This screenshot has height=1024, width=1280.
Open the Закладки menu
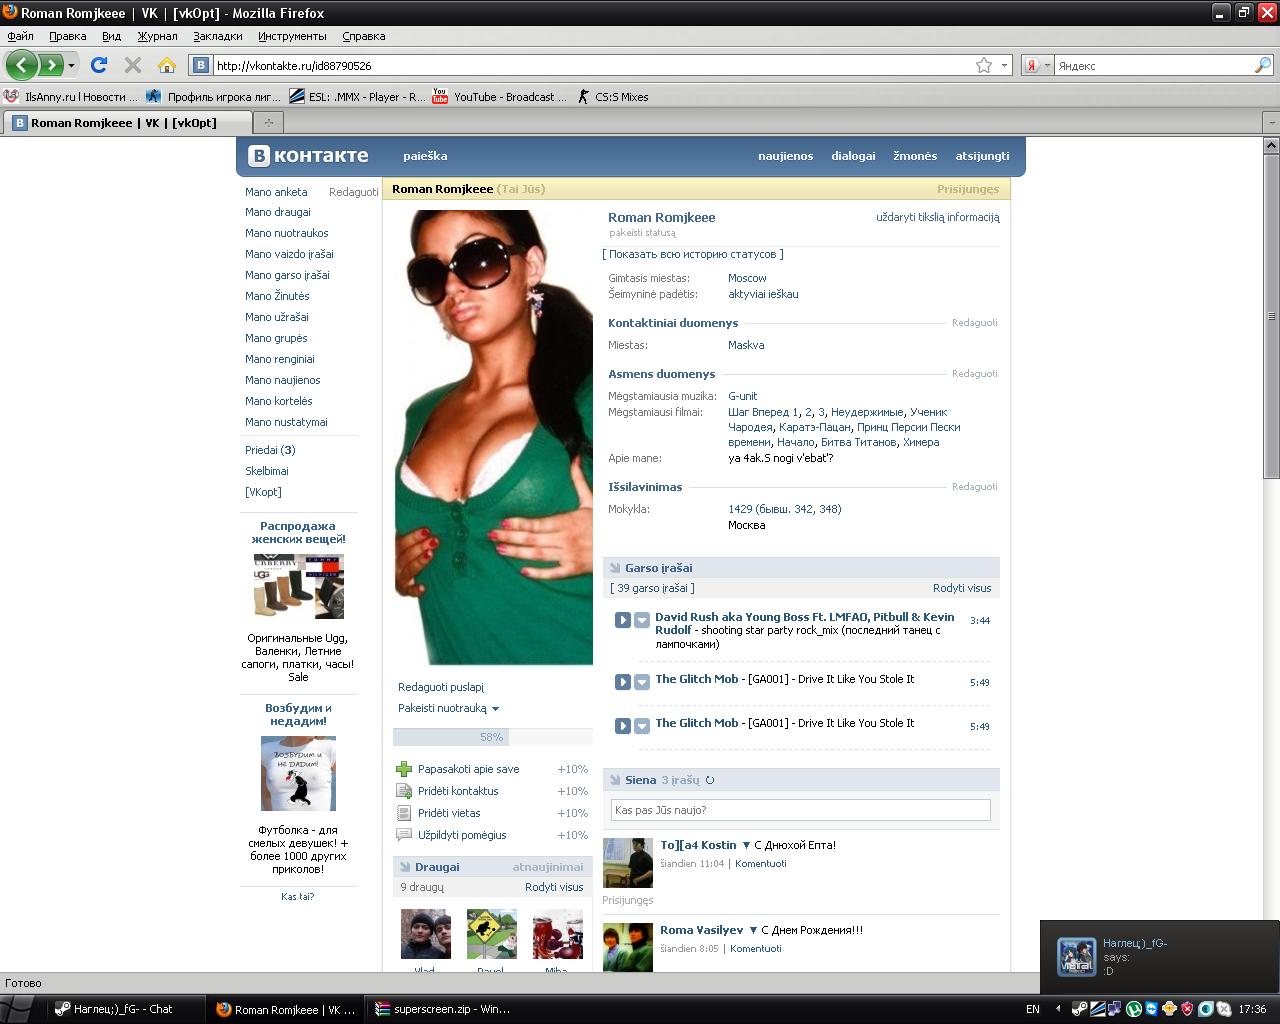click(218, 36)
